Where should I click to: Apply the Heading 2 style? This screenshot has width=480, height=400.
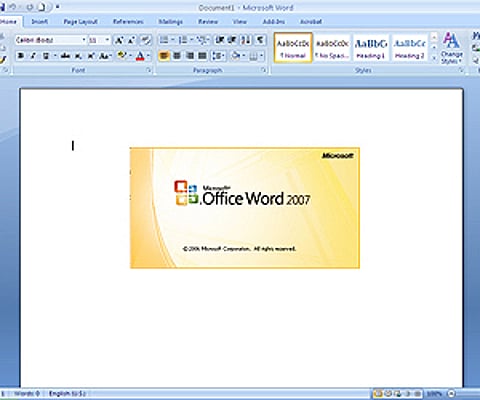click(x=409, y=48)
